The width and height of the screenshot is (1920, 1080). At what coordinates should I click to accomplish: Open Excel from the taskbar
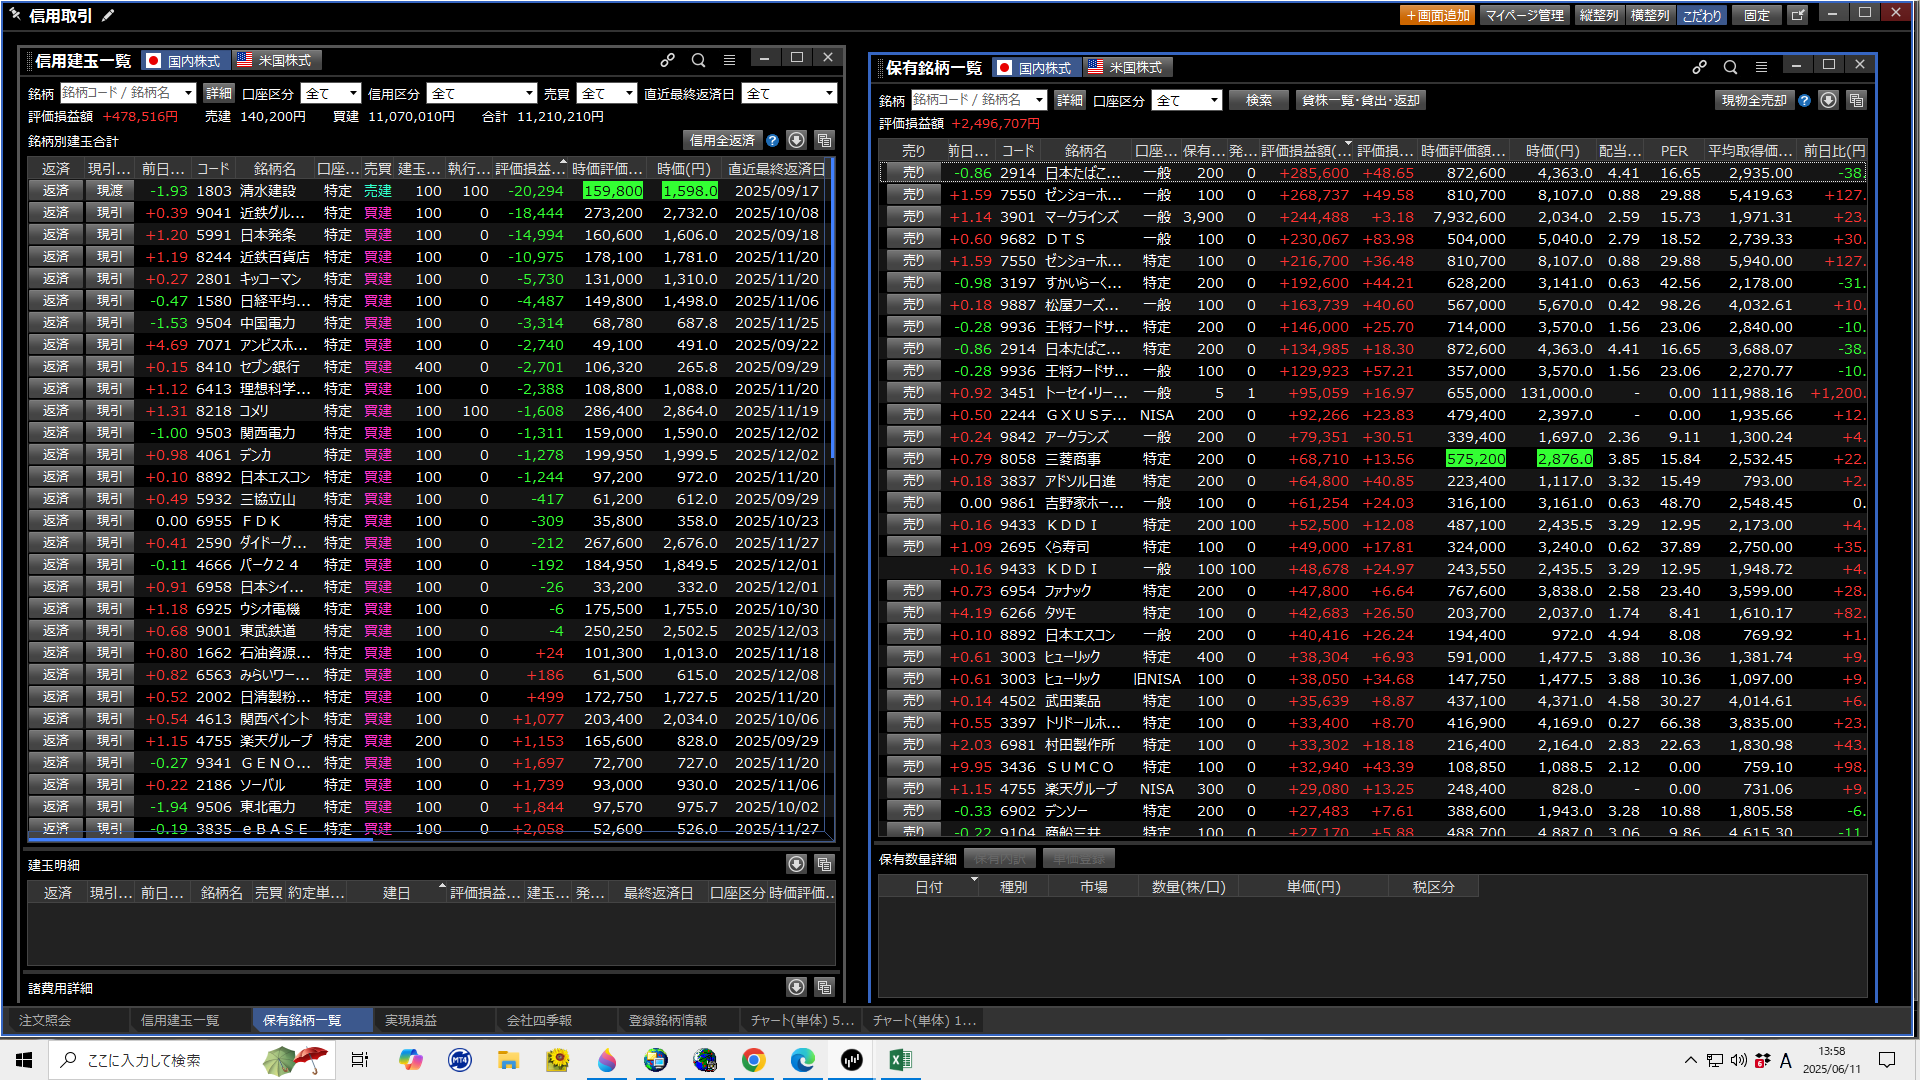click(x=900, y=1060)
